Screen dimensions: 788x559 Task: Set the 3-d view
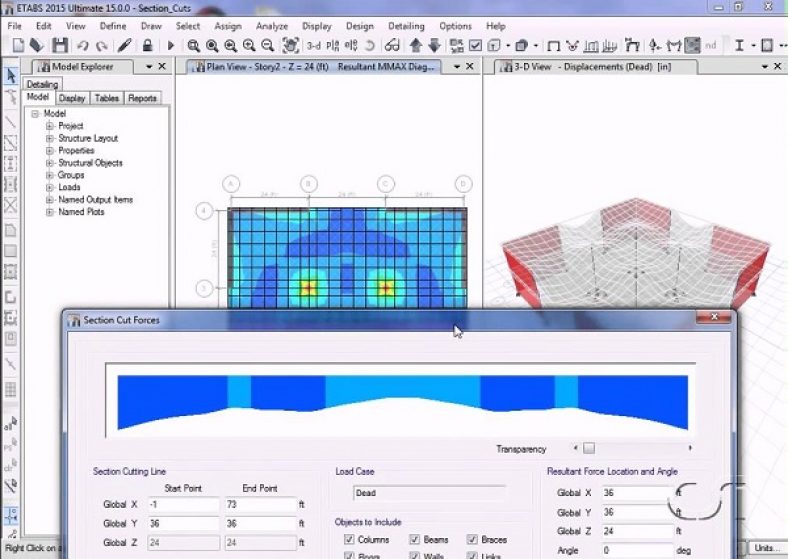(x=314, y=46)
